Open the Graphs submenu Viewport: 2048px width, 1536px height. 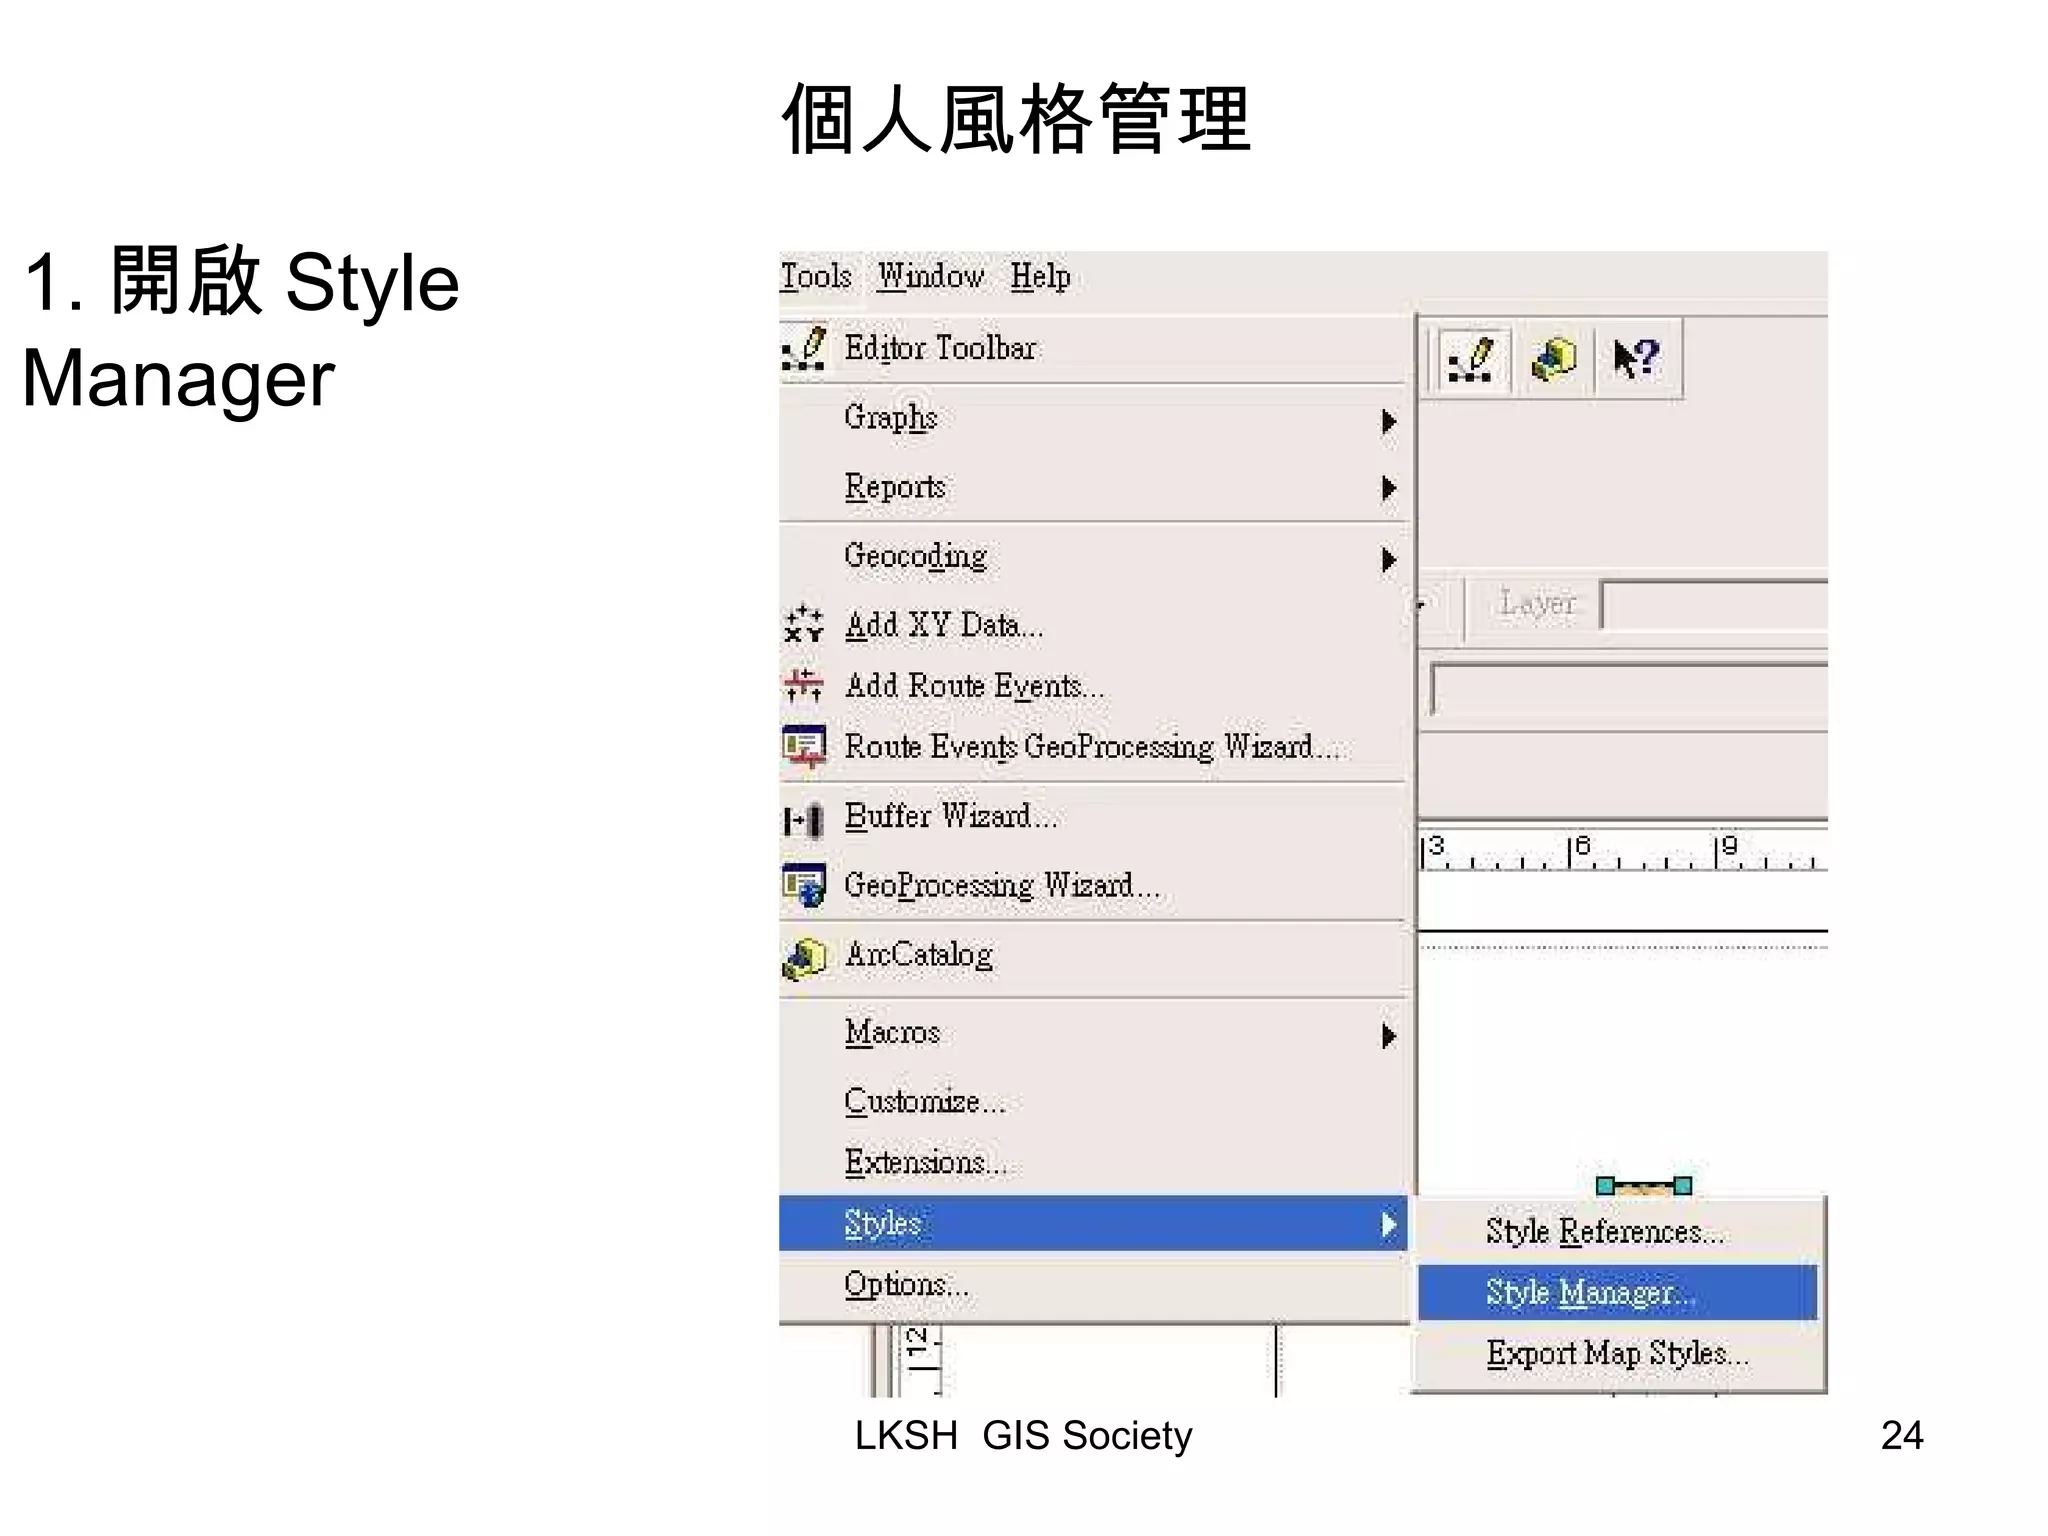tap(1092, 417)
